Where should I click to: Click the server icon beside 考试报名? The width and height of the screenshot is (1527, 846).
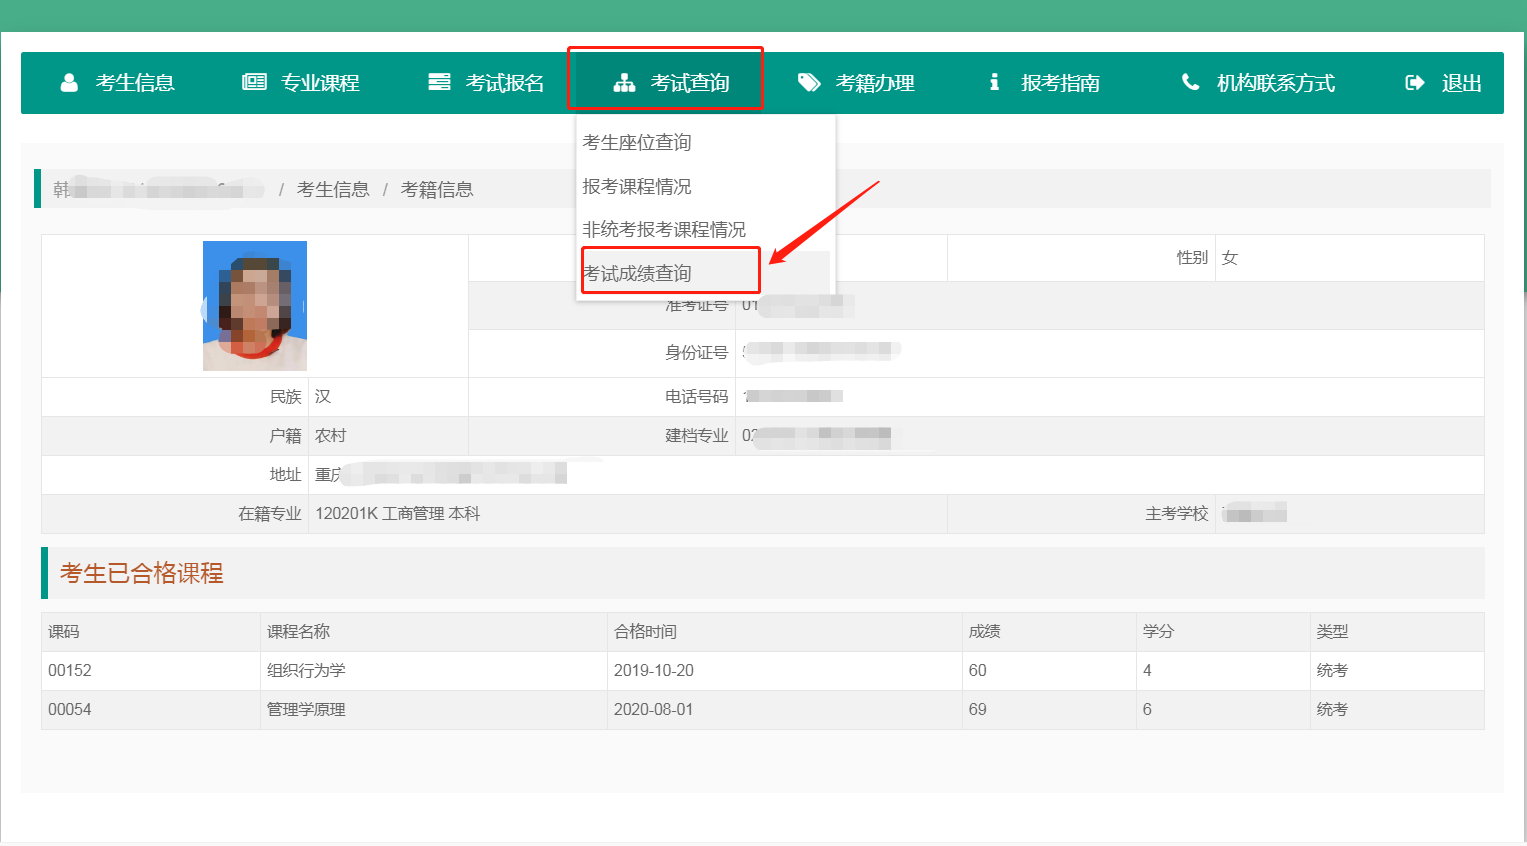coord(439,82)
